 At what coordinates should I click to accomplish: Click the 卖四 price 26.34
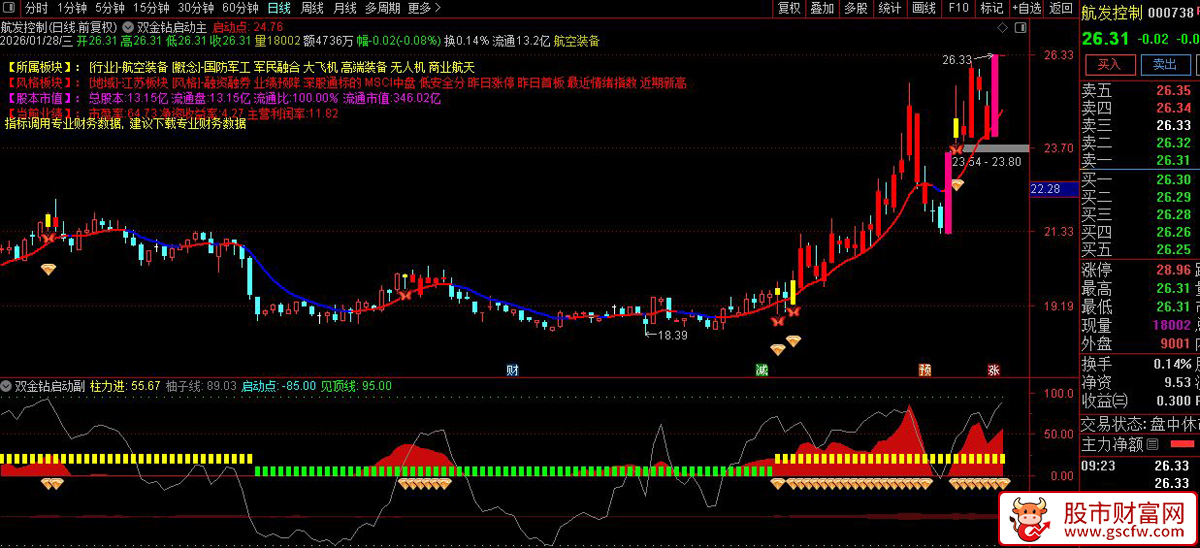pyautogui.click(x=1173, y=108)
